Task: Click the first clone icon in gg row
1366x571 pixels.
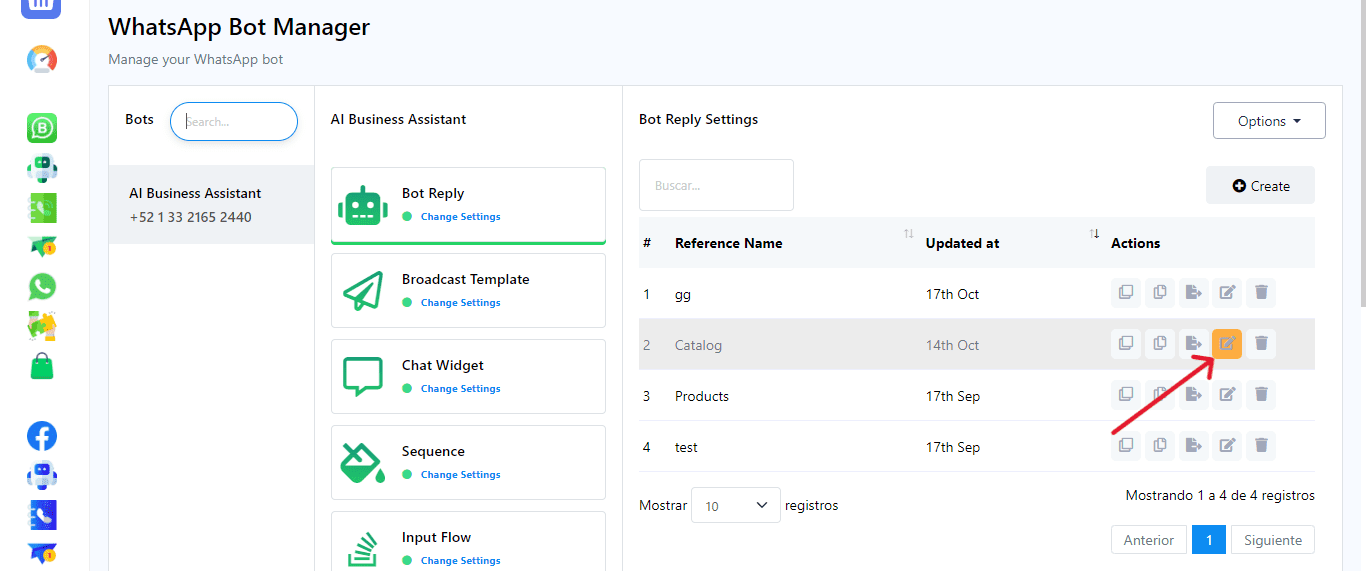Action: click(1125, 293)
